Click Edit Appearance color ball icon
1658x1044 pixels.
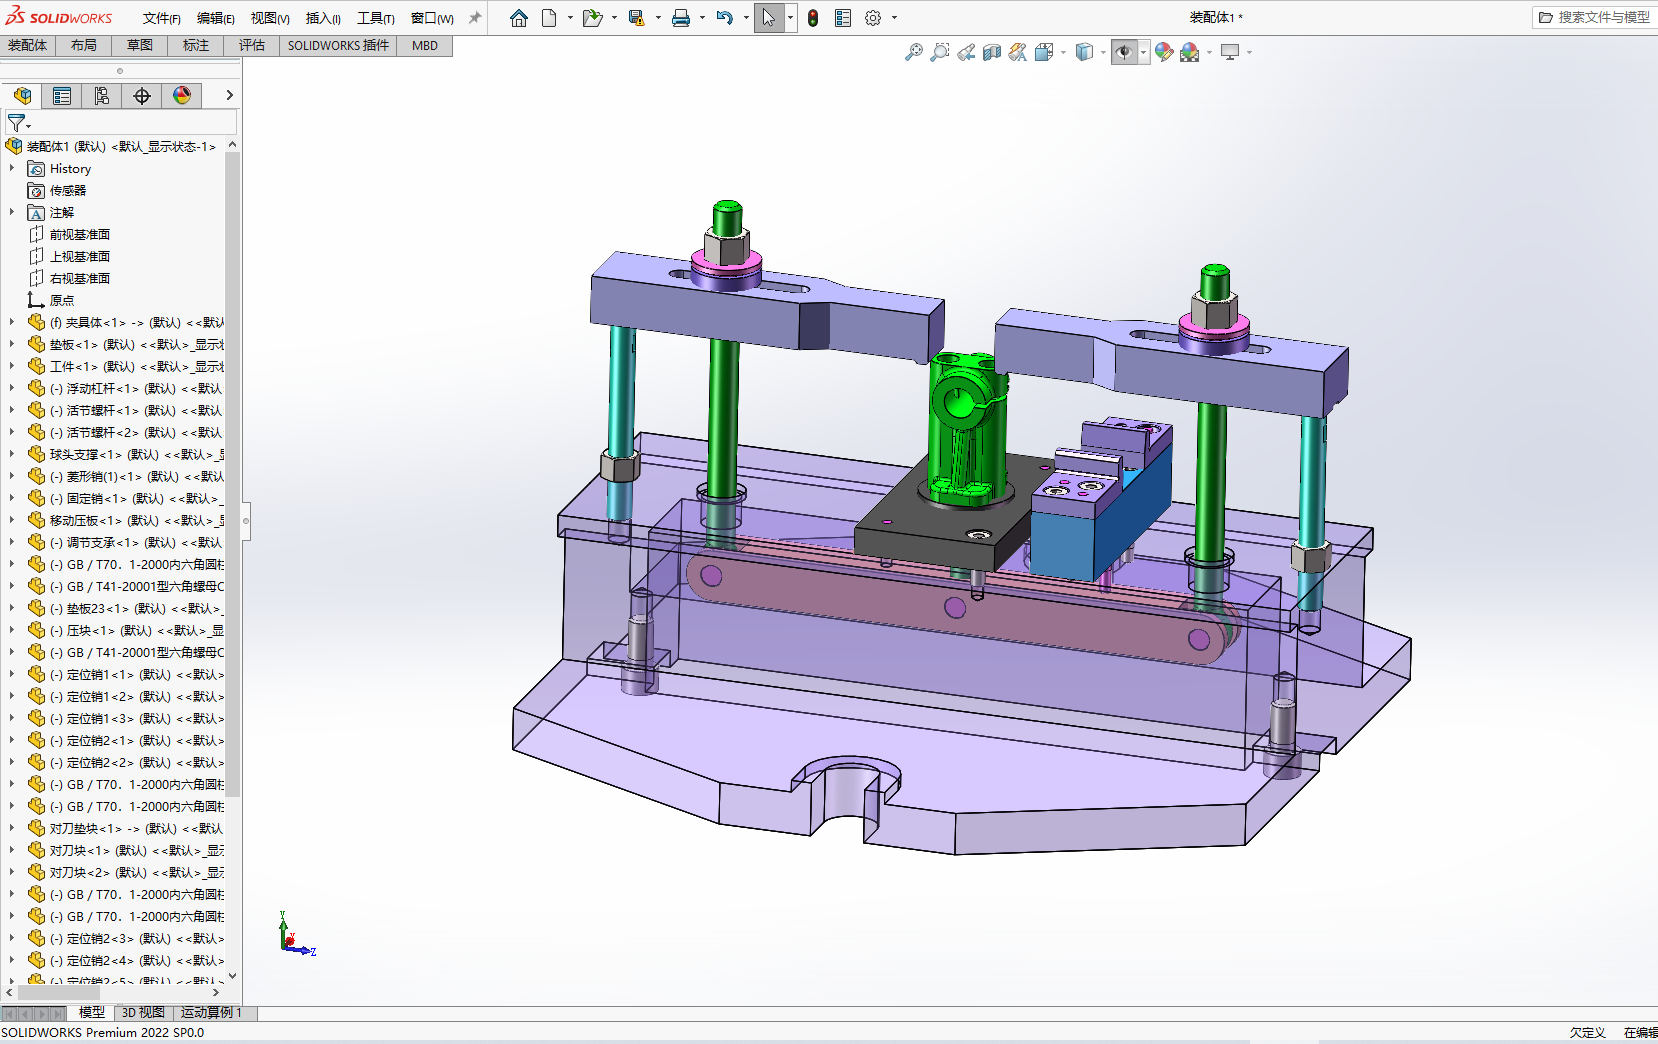(x=1164, y=52)
